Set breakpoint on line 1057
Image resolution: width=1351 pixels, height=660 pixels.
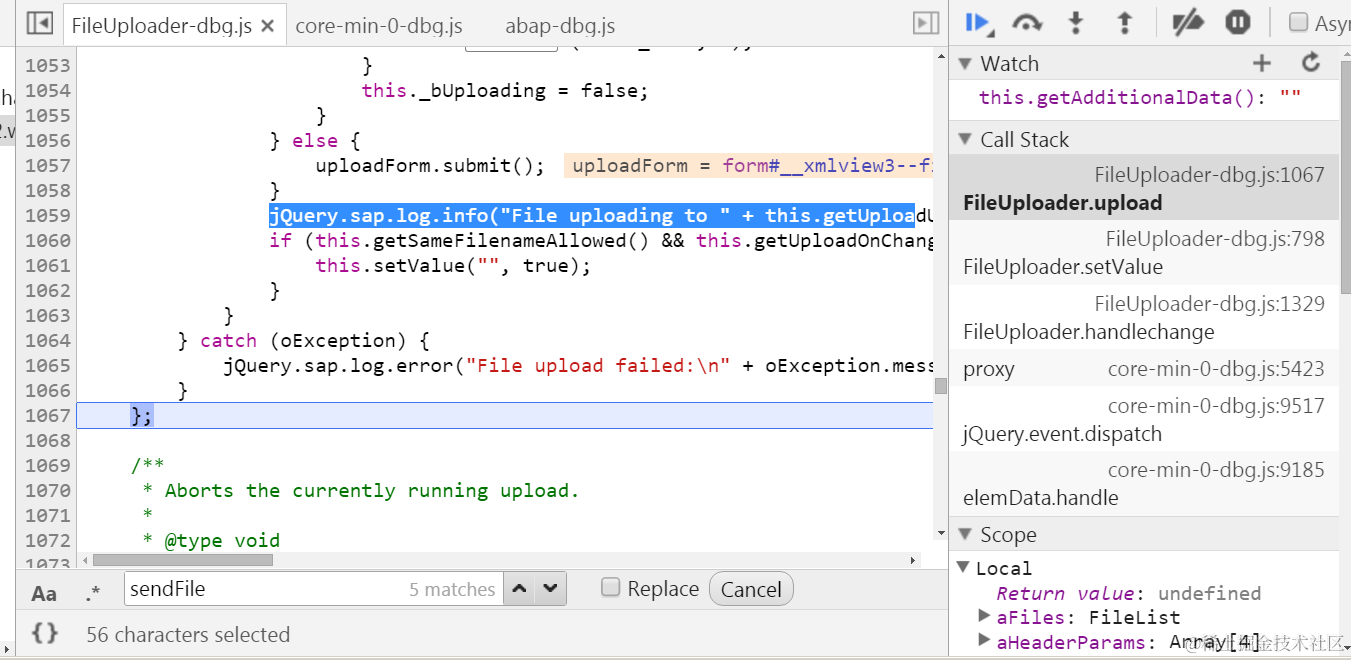pyautogui.click(x=47, y=165)
